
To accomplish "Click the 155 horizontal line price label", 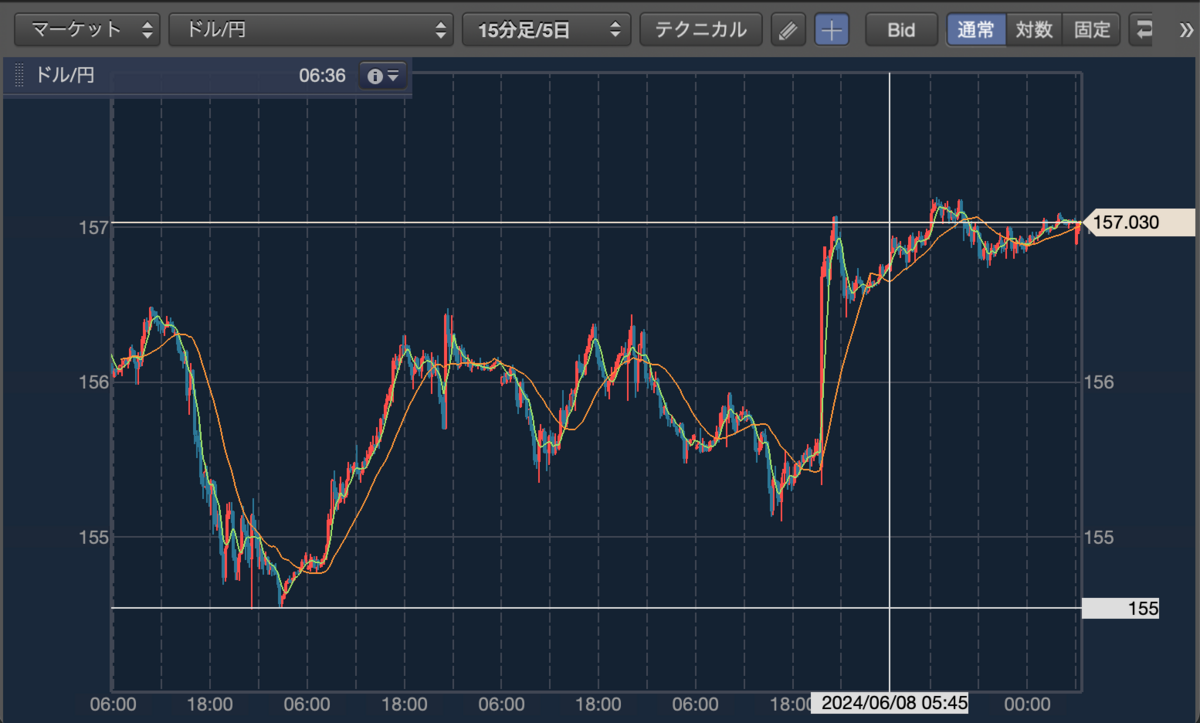I will (1120, 608).
